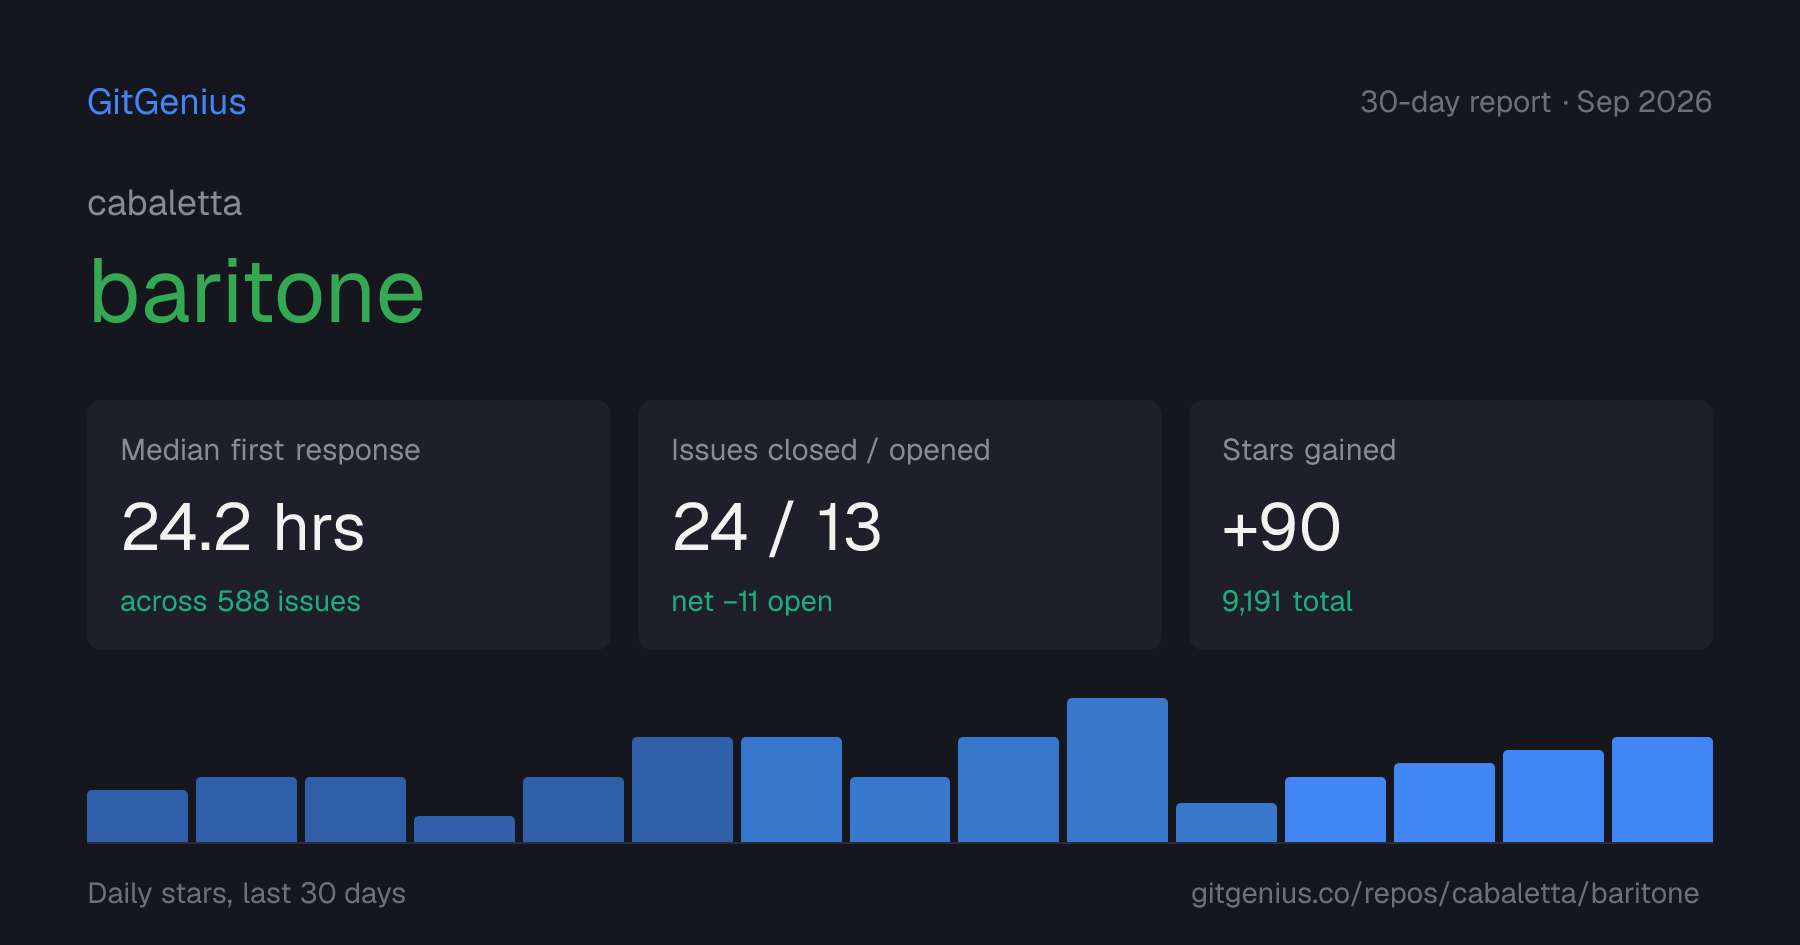Click the +90 stars value
1800x945 pixels.
coord(1281,527)
